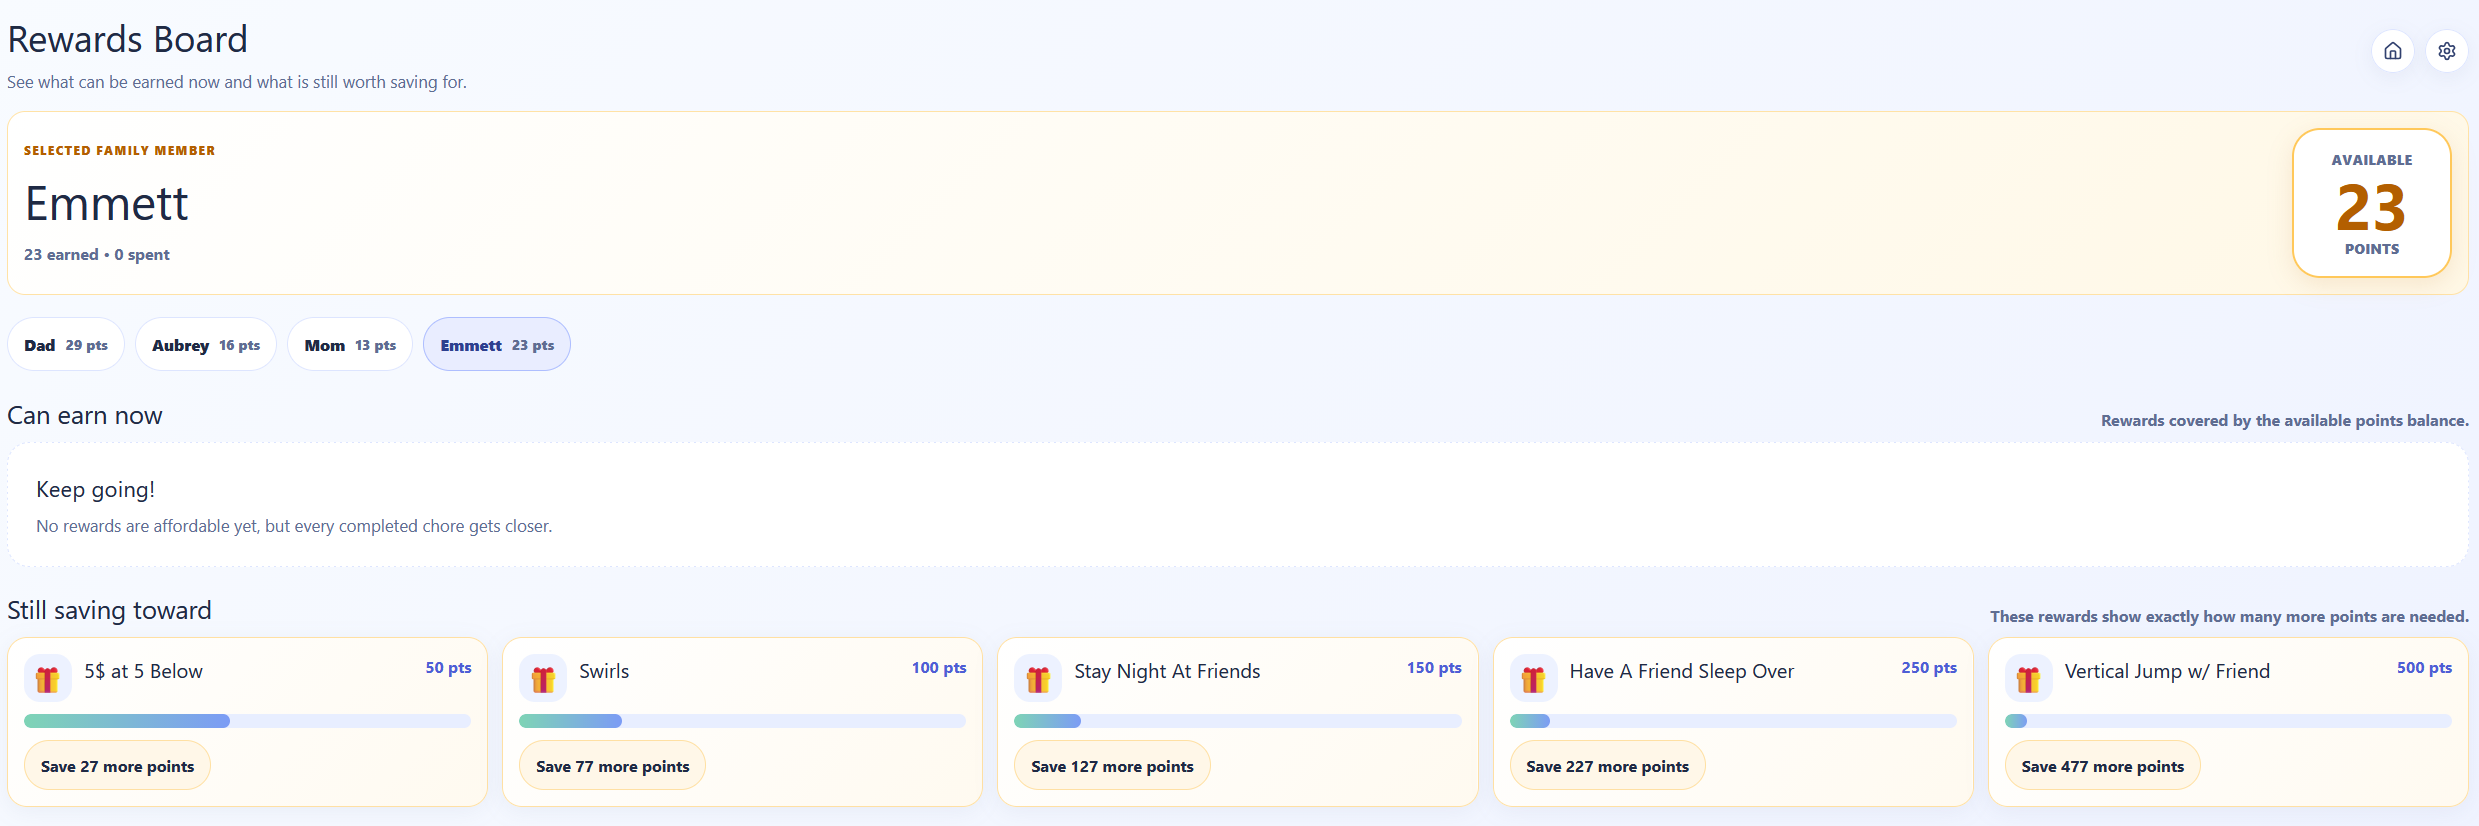
Task: Click progress bar for 5$ at 5 Below
Action: click(x=247, y=721)
